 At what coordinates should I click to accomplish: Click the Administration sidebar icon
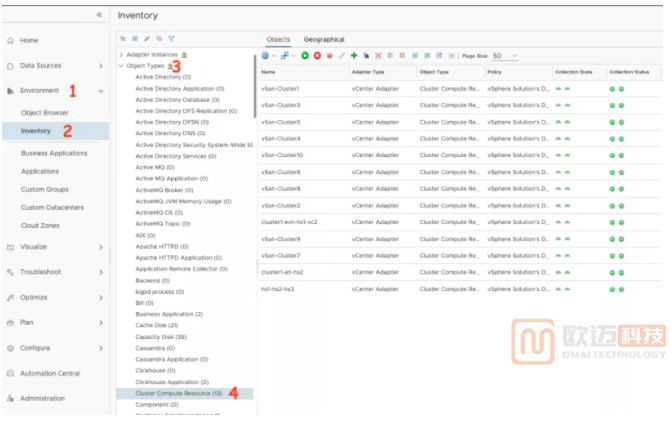(x=10, y=399)
